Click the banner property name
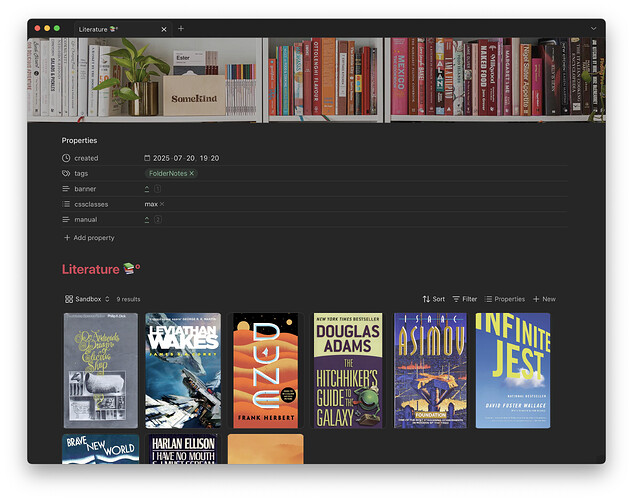Viewport: 633px width, 500px height. coord(85,189)
